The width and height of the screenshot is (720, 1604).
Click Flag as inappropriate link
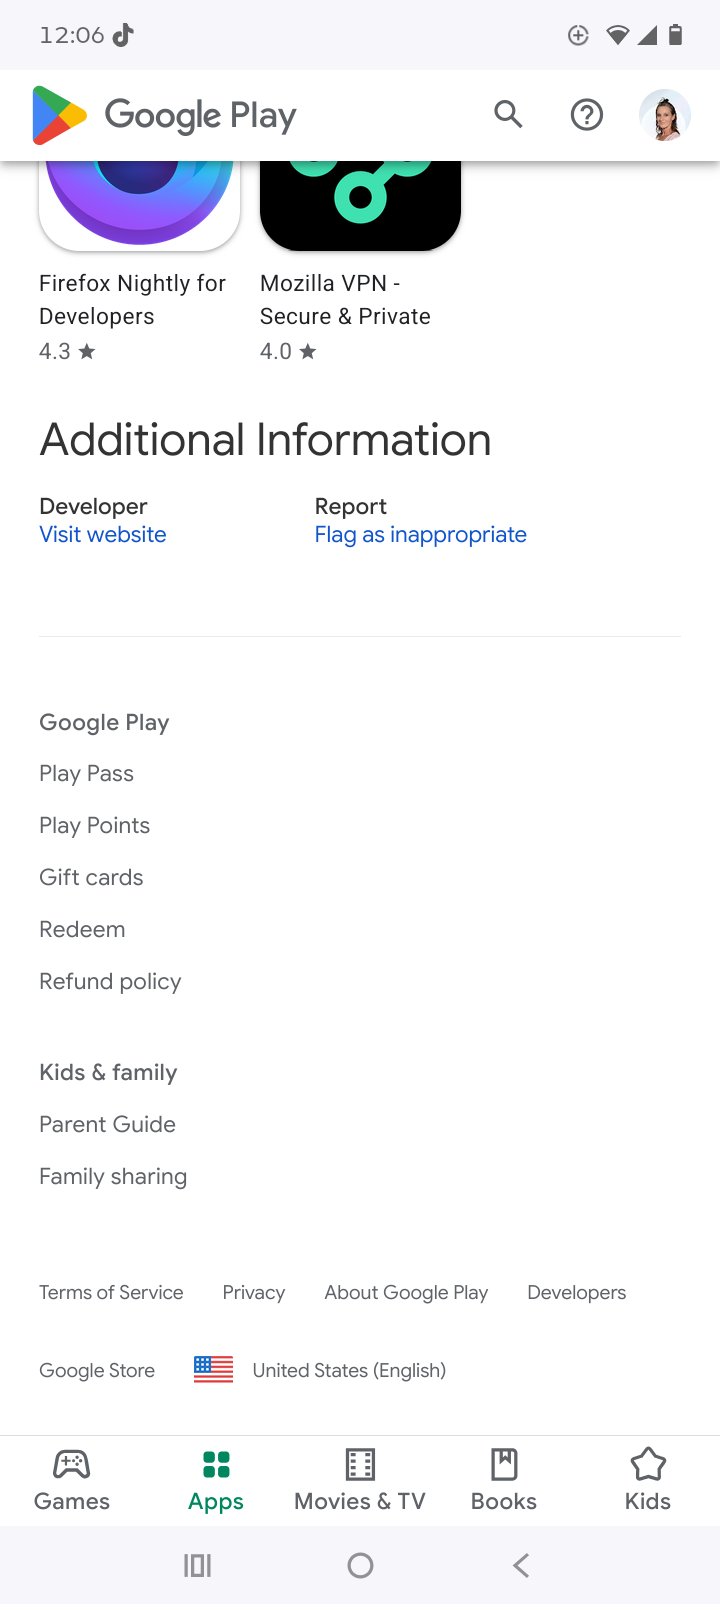click(421, 535)
